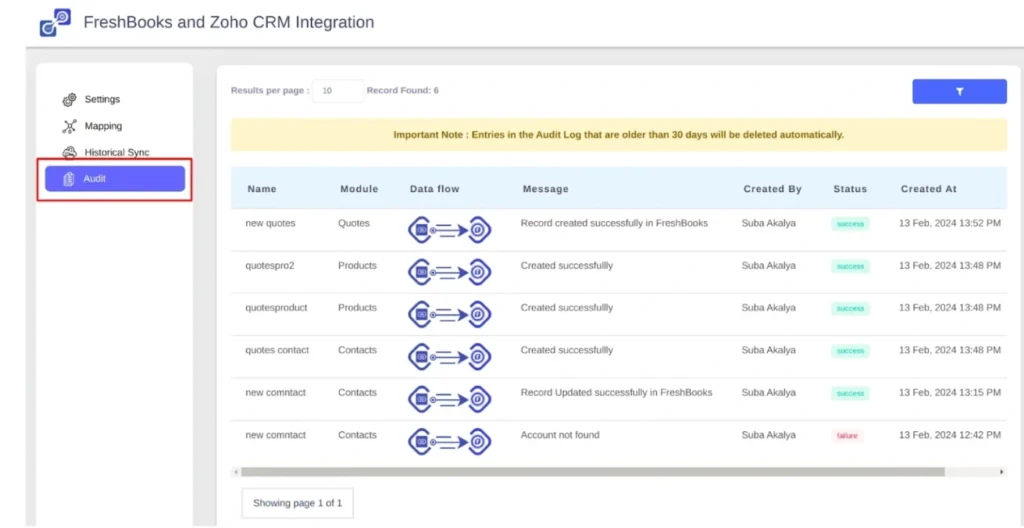Image resolution: width=1024 pixels, height=528 pixels.
Task: Click the 'Account not found' message
Action: [x=560, y=435]
